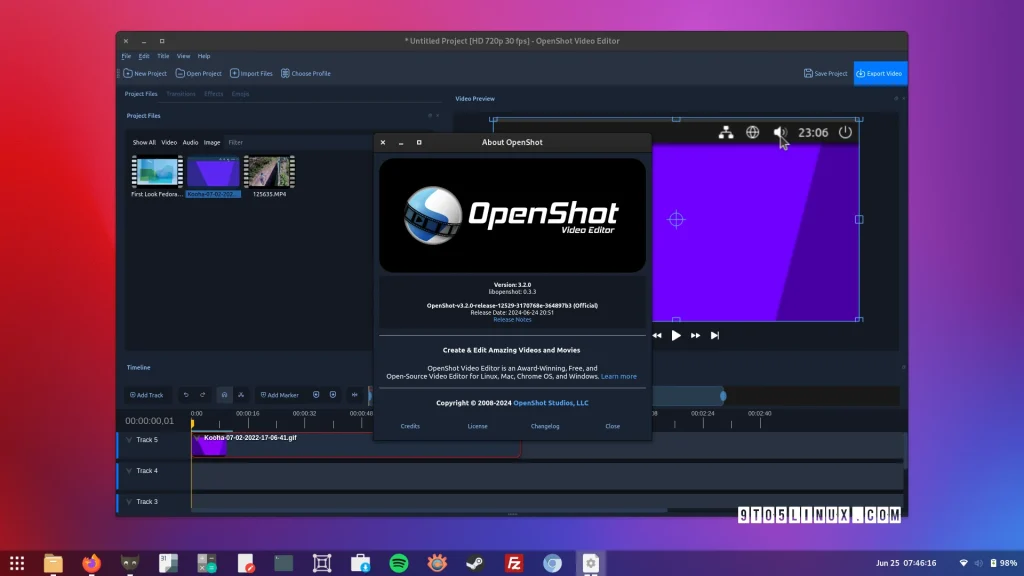Click the New Project toolbar button
The height and width of the screenshot is (576, 1024).
(145, 74)
